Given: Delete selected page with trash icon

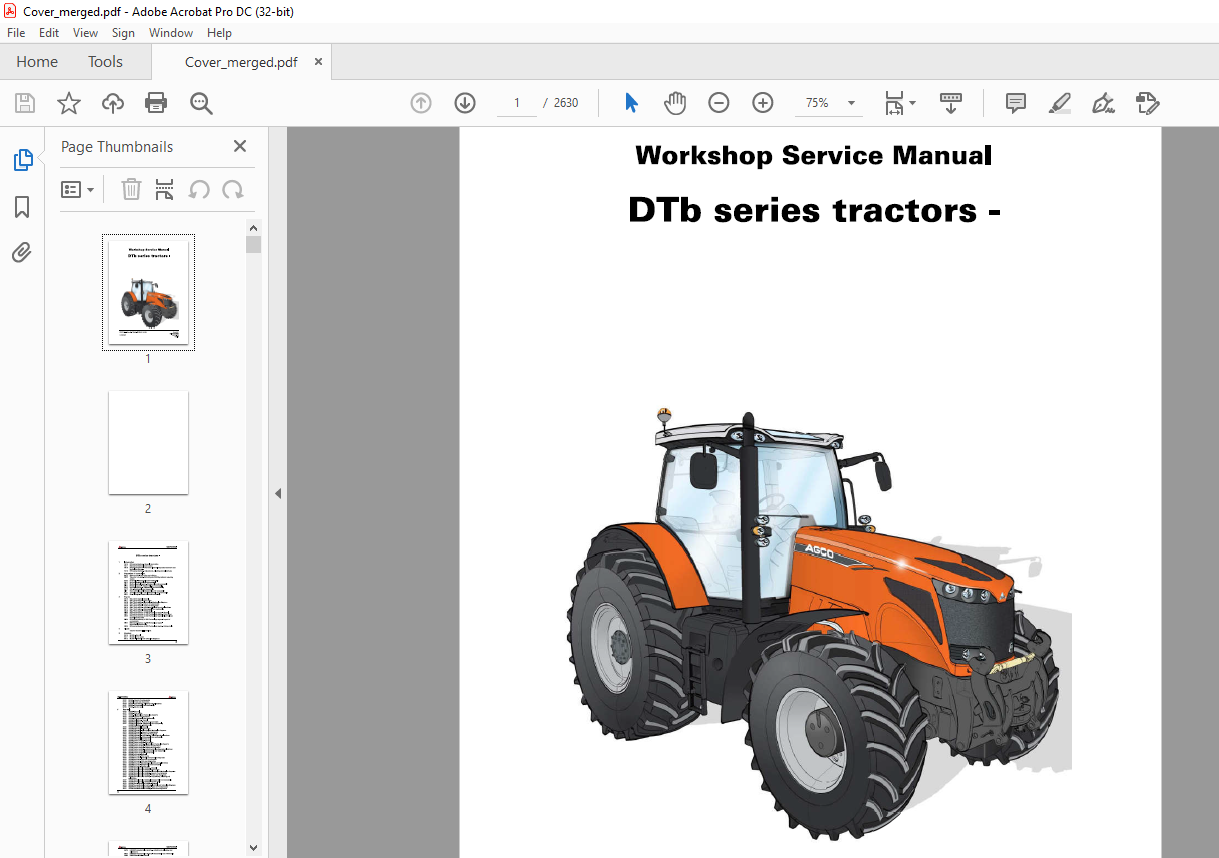Looking at the screenshot, I should pyautogui.click(x=131, y=189).
